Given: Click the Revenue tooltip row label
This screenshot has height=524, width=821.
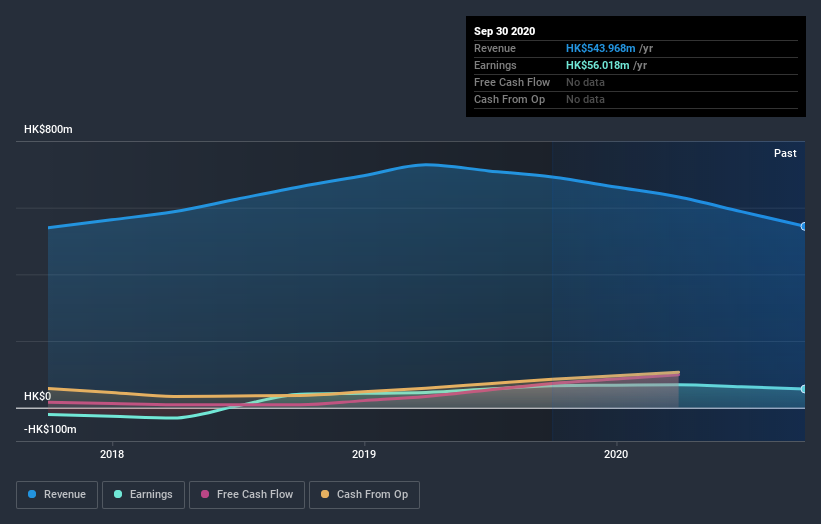Looking at the screenshot, I should coord(495,48).
